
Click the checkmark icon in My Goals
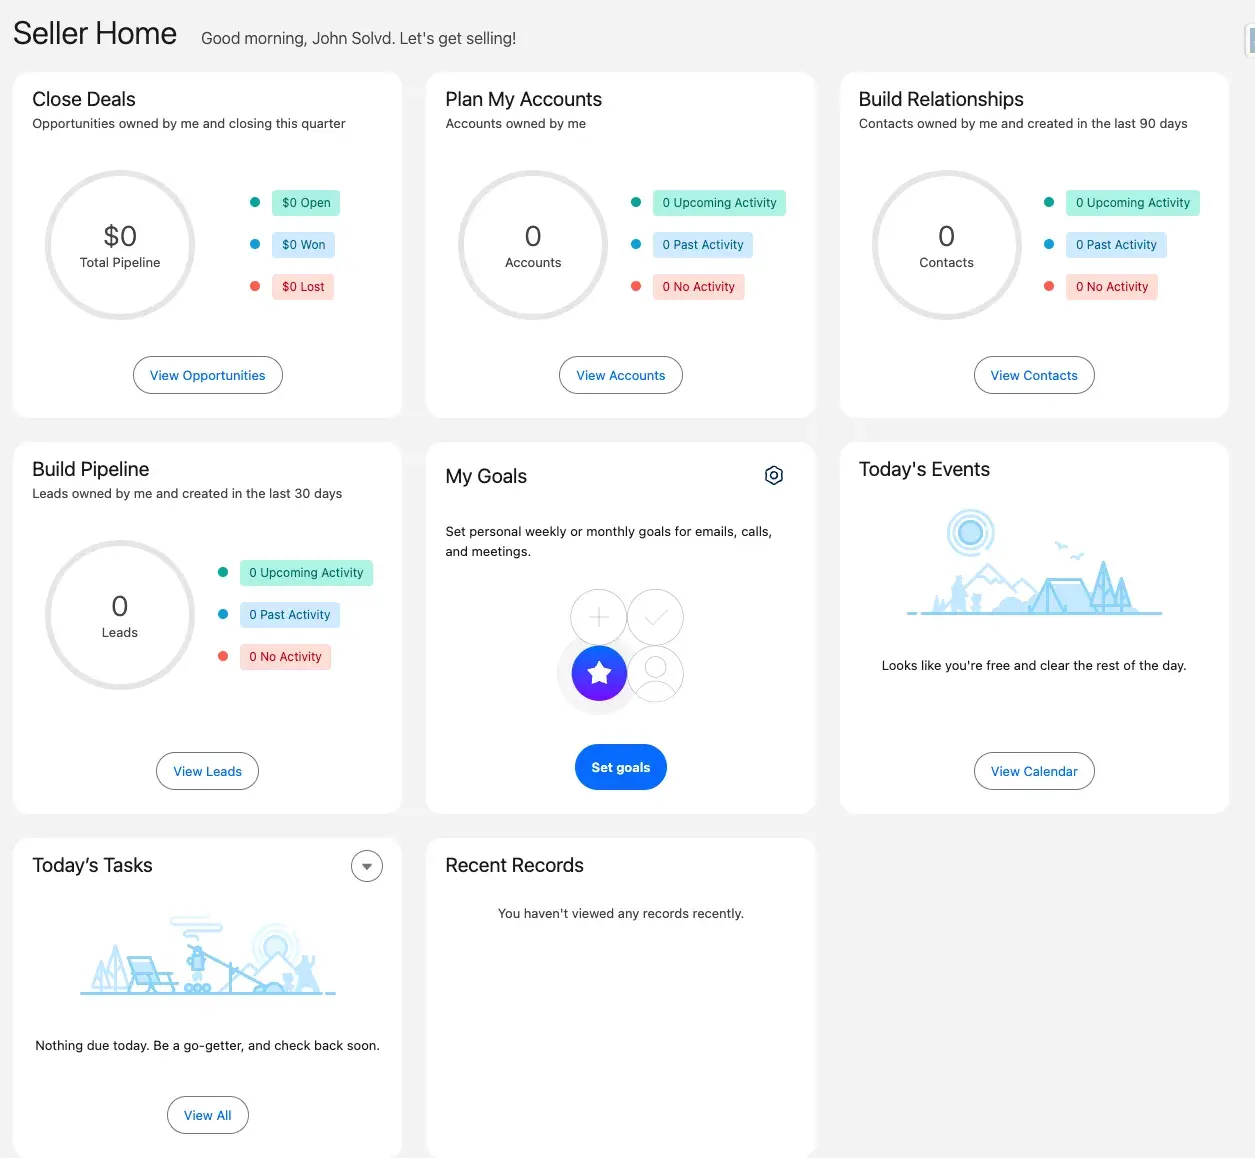pyautogui.click(x=655, y=617)
